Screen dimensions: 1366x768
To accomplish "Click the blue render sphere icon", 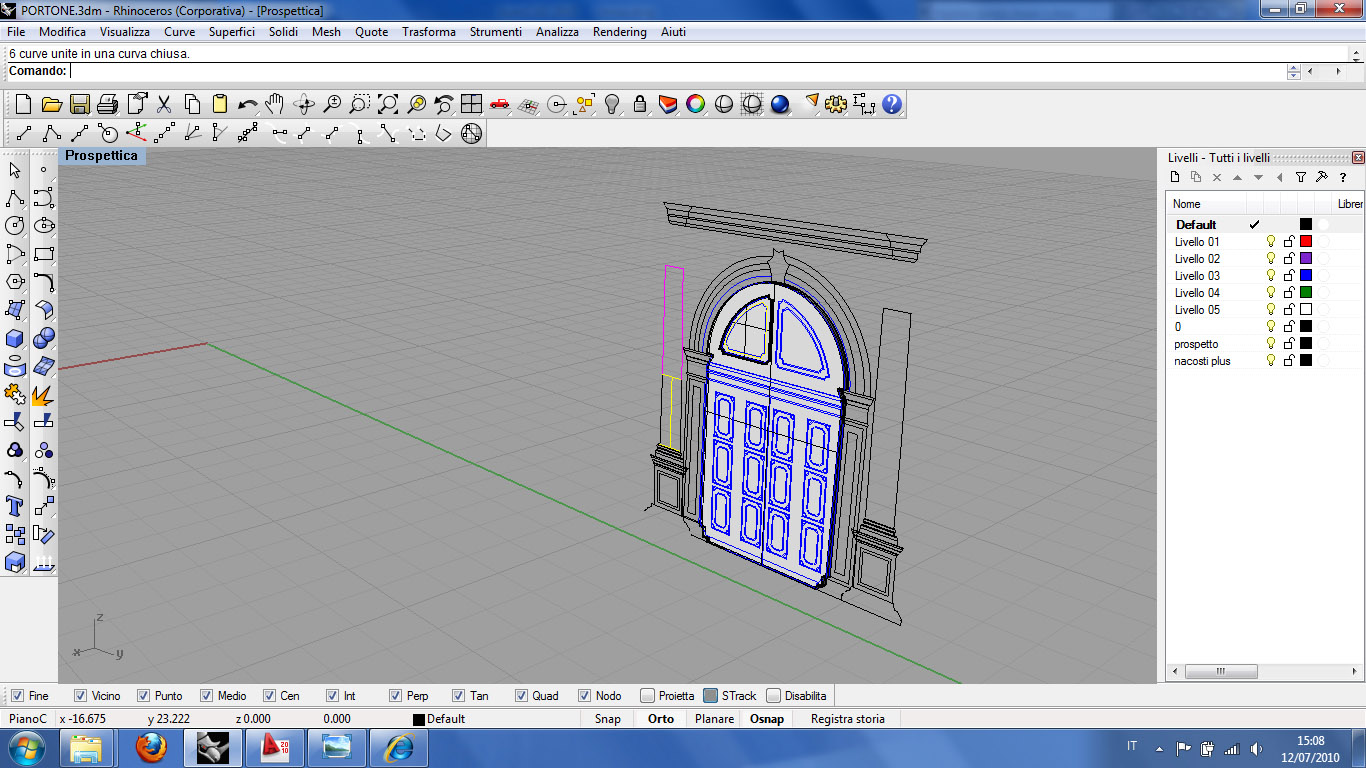I will tap(780, 104).
